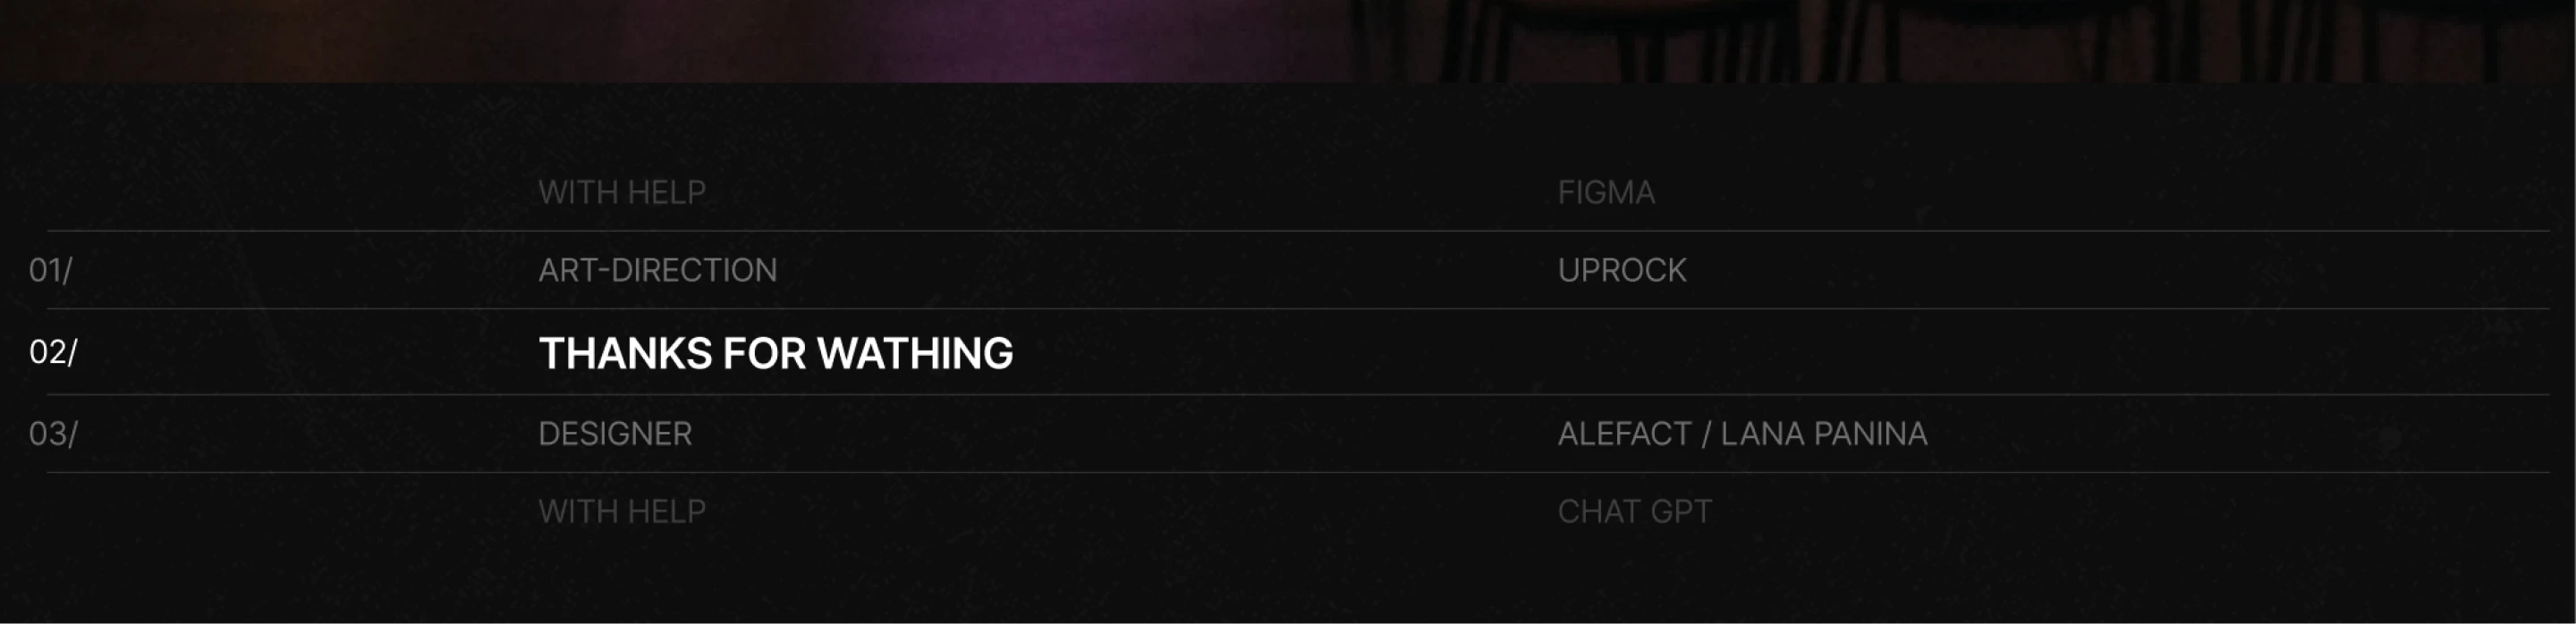The width and height of the screenshot is (2576, 624).
Task: Click WITH HELP label beside CHAT GPT
Action: click(x=622, y=512)
